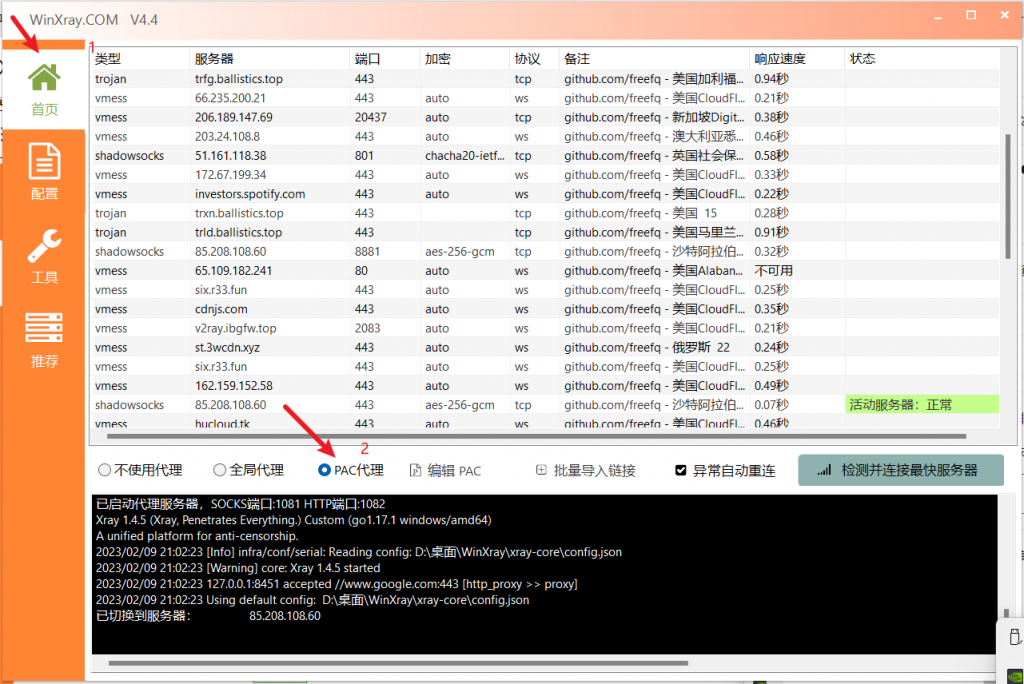
Task: Toggle the 异常自动重连 checkbox
Action: tap(680, 470)
